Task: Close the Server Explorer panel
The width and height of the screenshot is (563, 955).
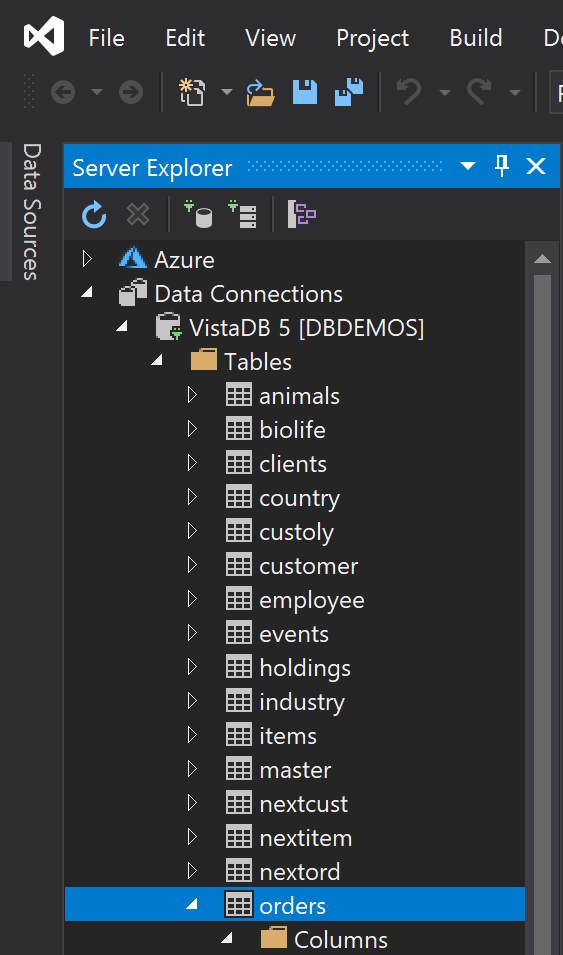Action: [x=536, y=166]
